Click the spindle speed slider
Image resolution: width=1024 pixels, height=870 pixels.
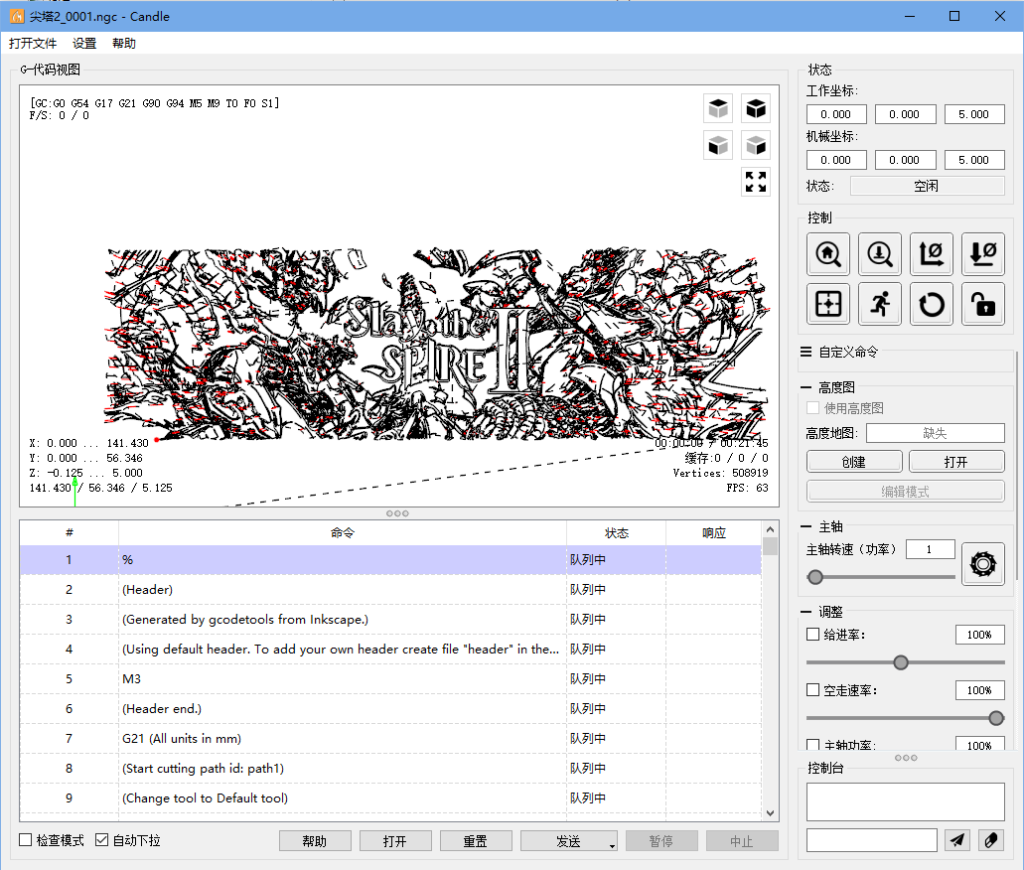pos(880,577)
